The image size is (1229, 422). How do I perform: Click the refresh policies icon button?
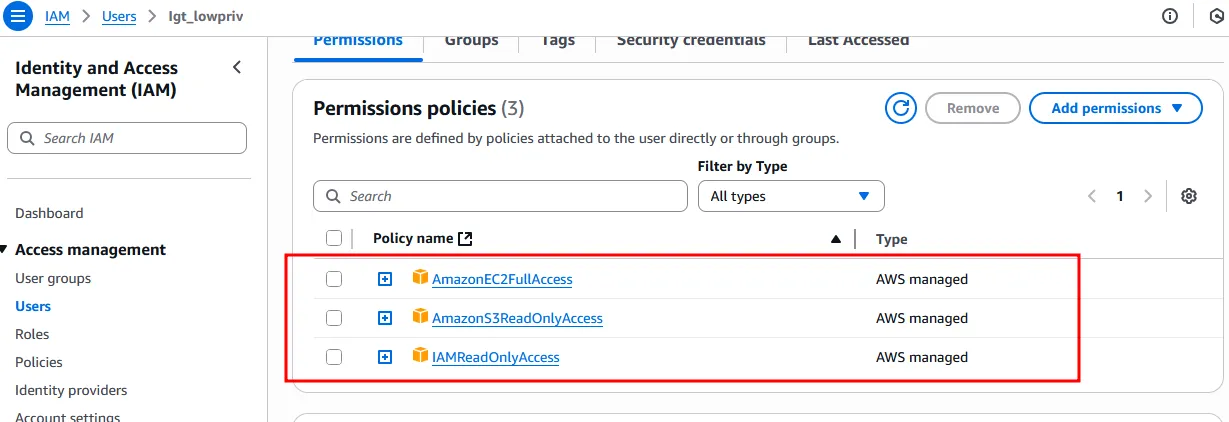[901, 108]
